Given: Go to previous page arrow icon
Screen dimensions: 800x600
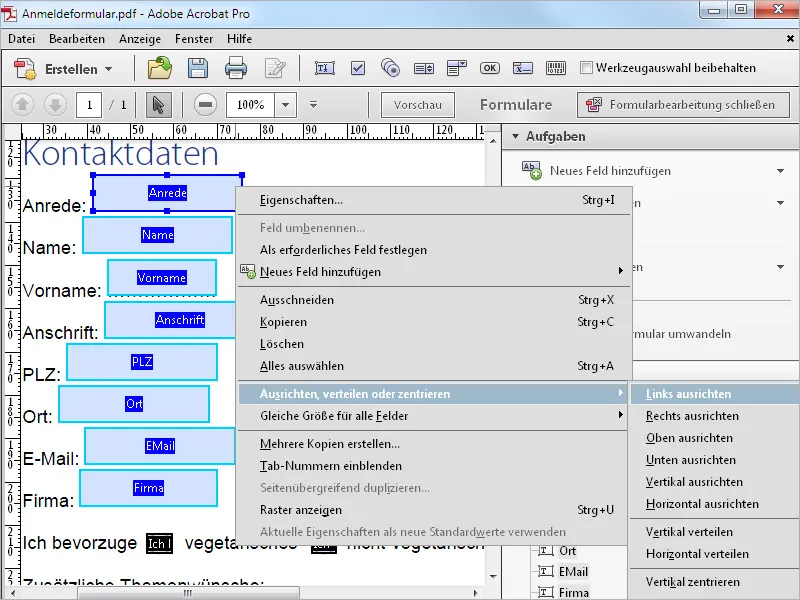Looking at the screenshot, I should pos(22,105).
